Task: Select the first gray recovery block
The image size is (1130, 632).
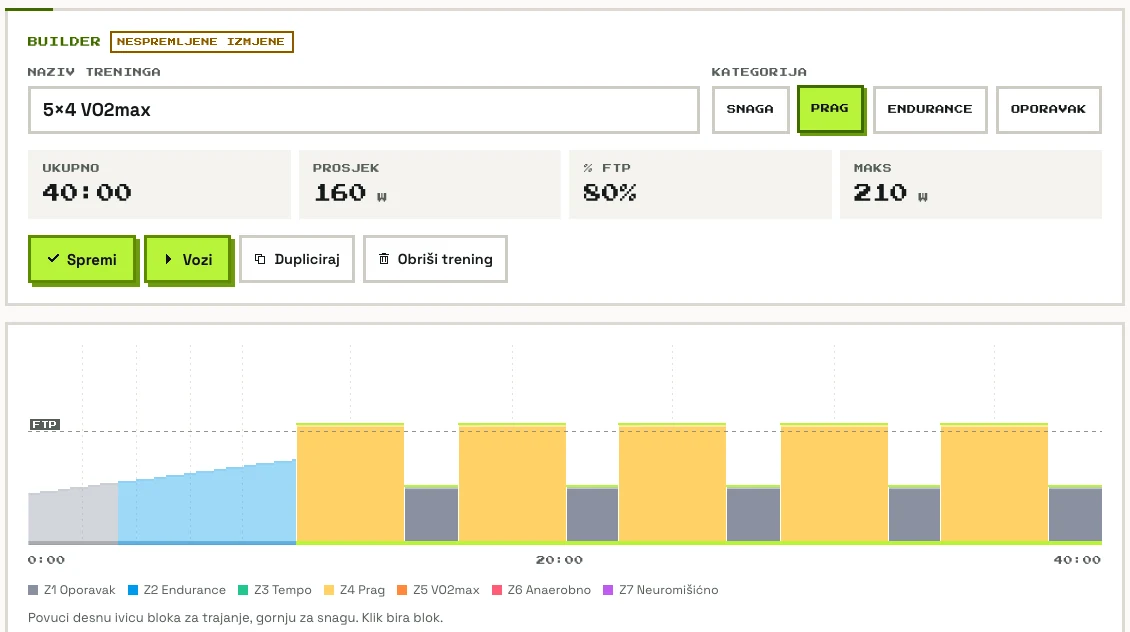Action: [431, 515]
